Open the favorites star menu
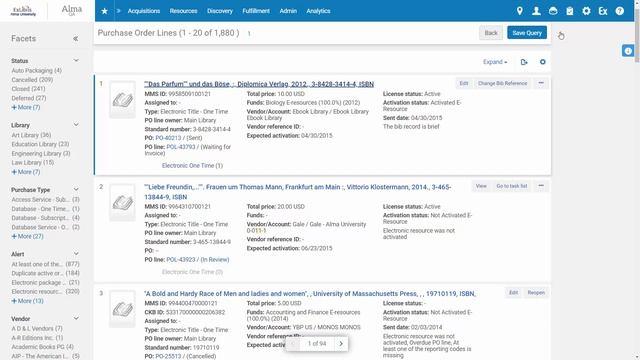The width and height of the screenshot is (640, 360). click(x=104, y=11)
